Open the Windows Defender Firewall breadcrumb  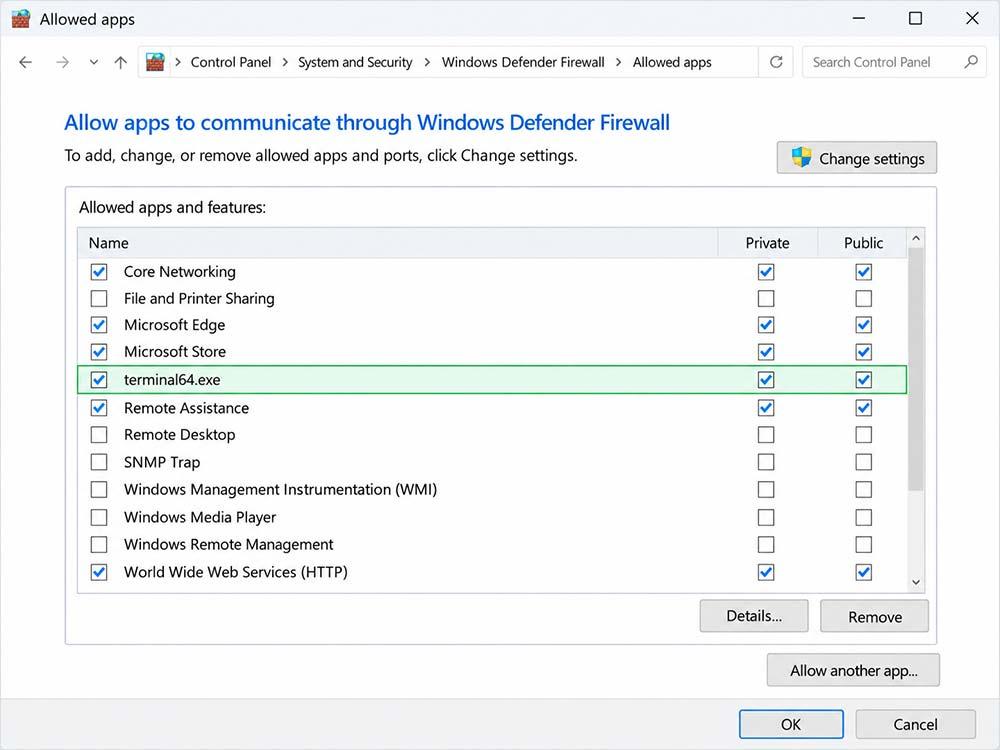[523, 62]
